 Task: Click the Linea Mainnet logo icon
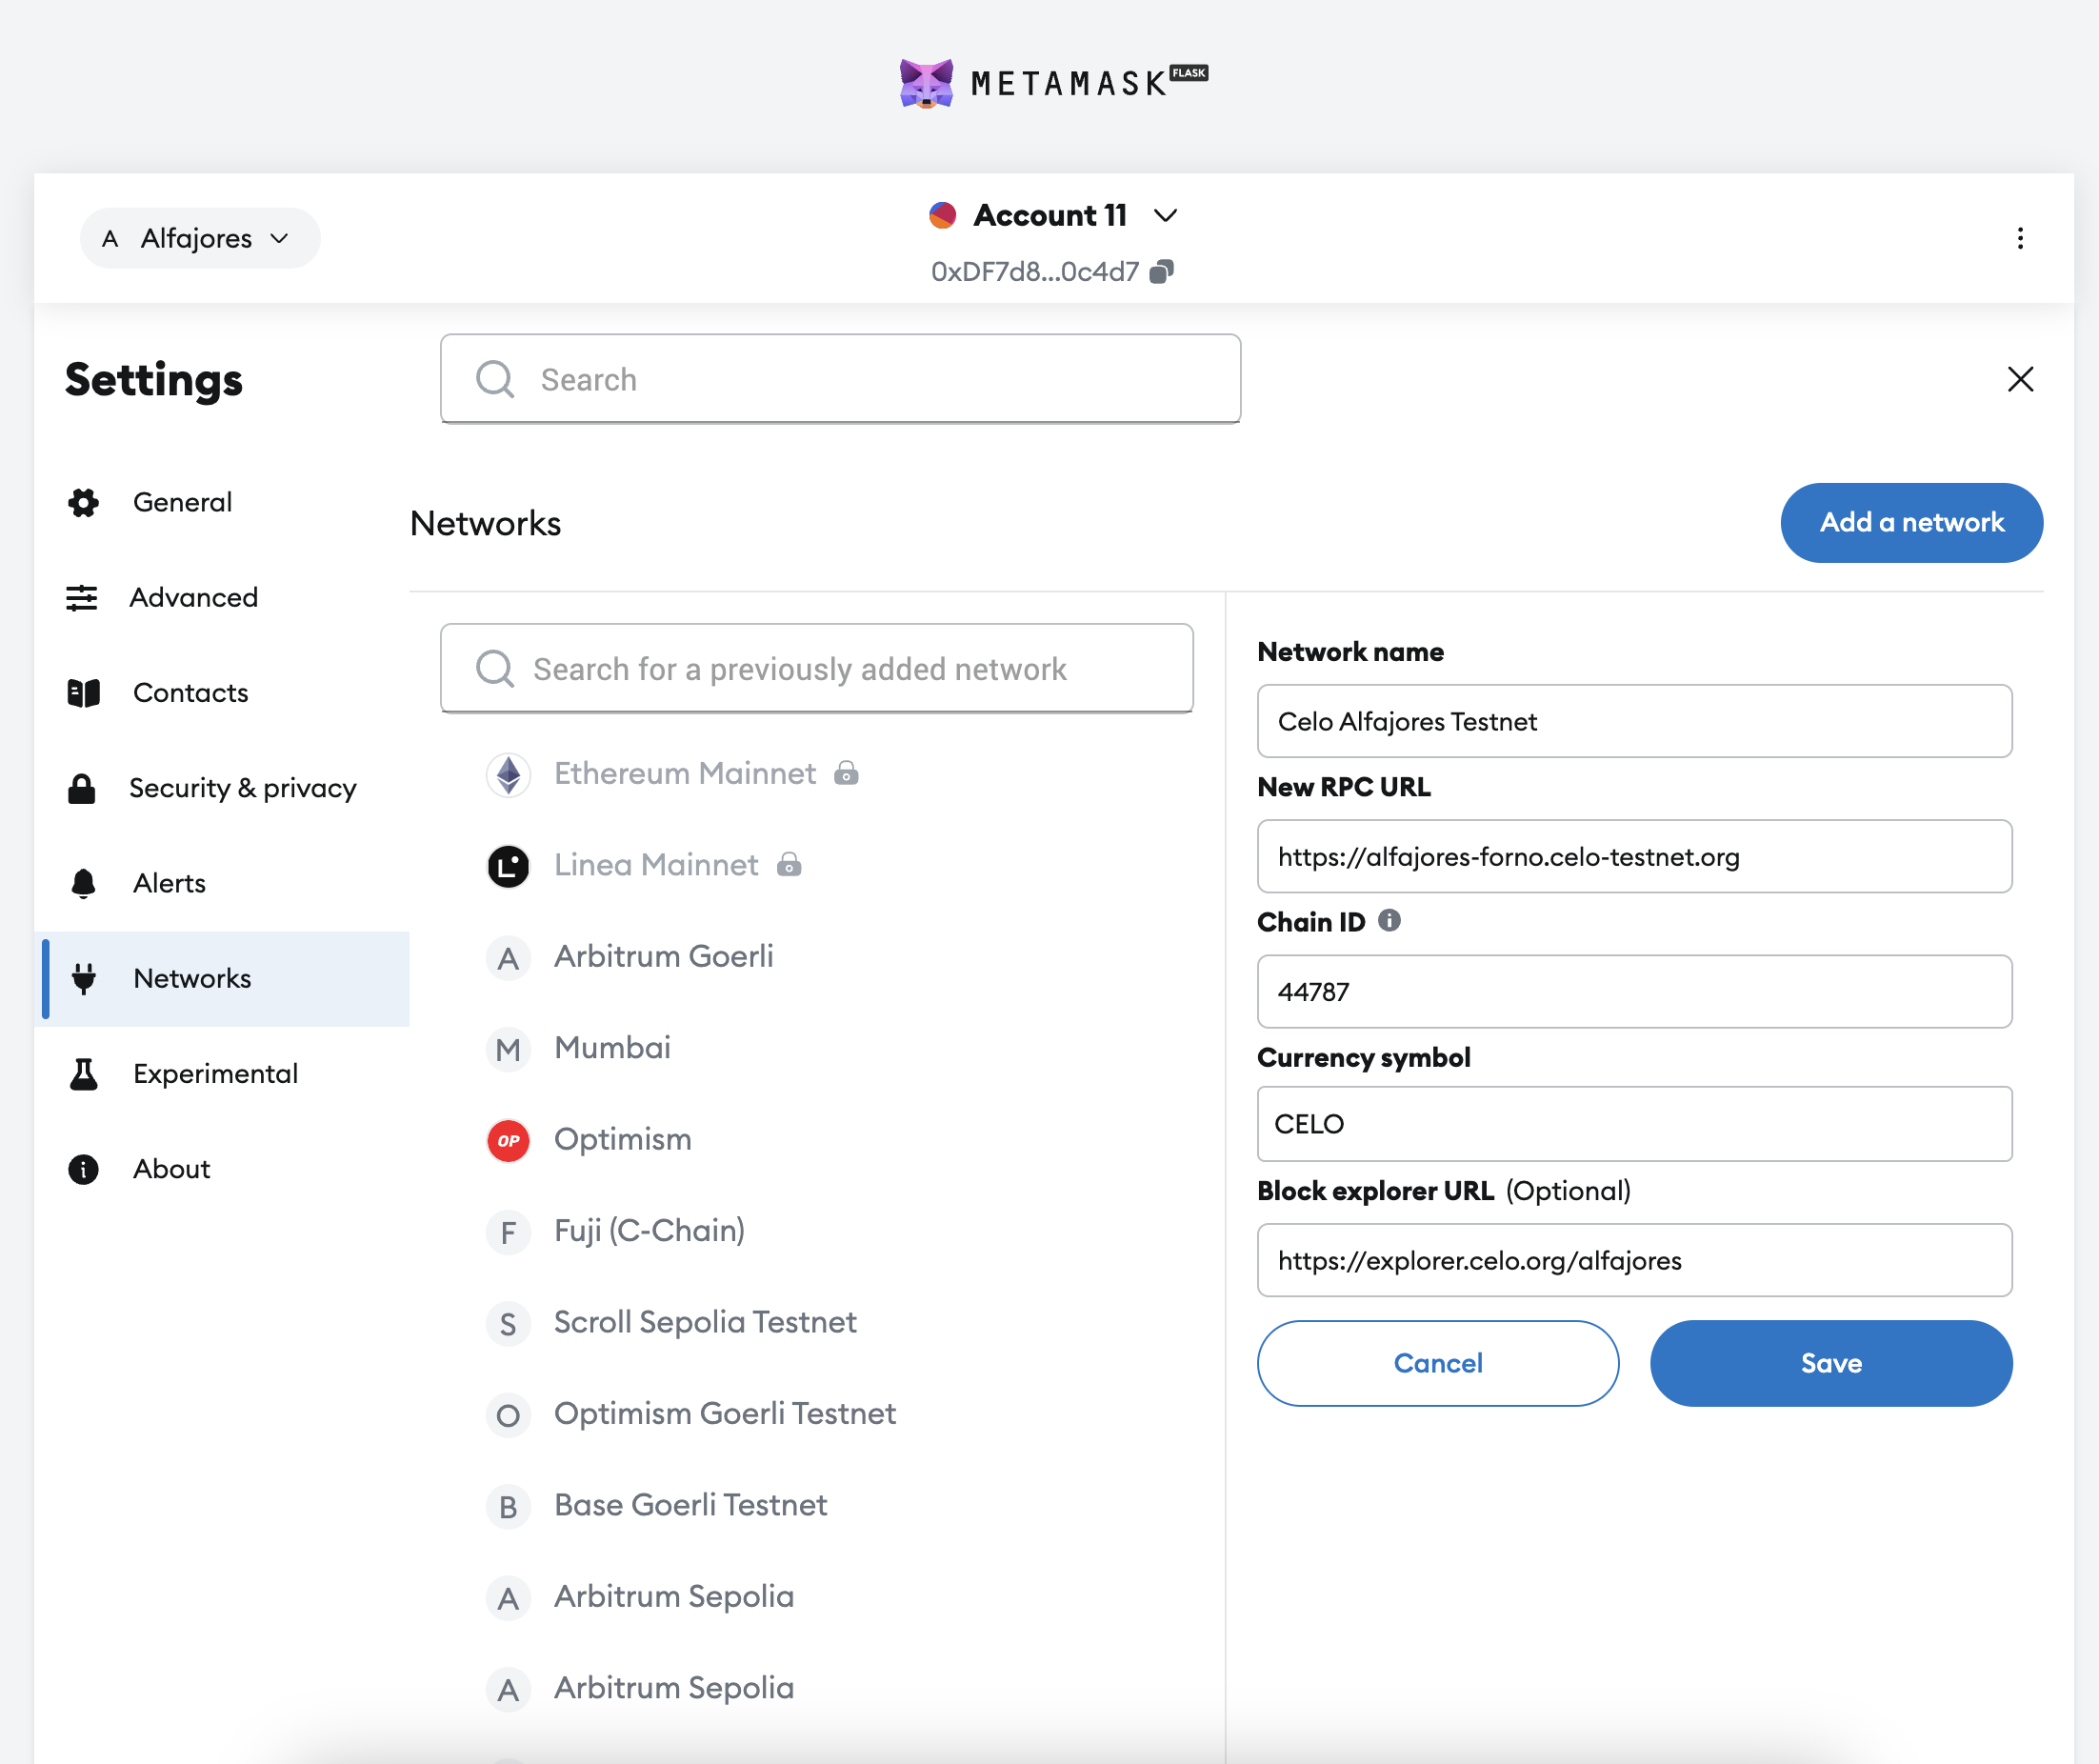[x=508, y=865]
